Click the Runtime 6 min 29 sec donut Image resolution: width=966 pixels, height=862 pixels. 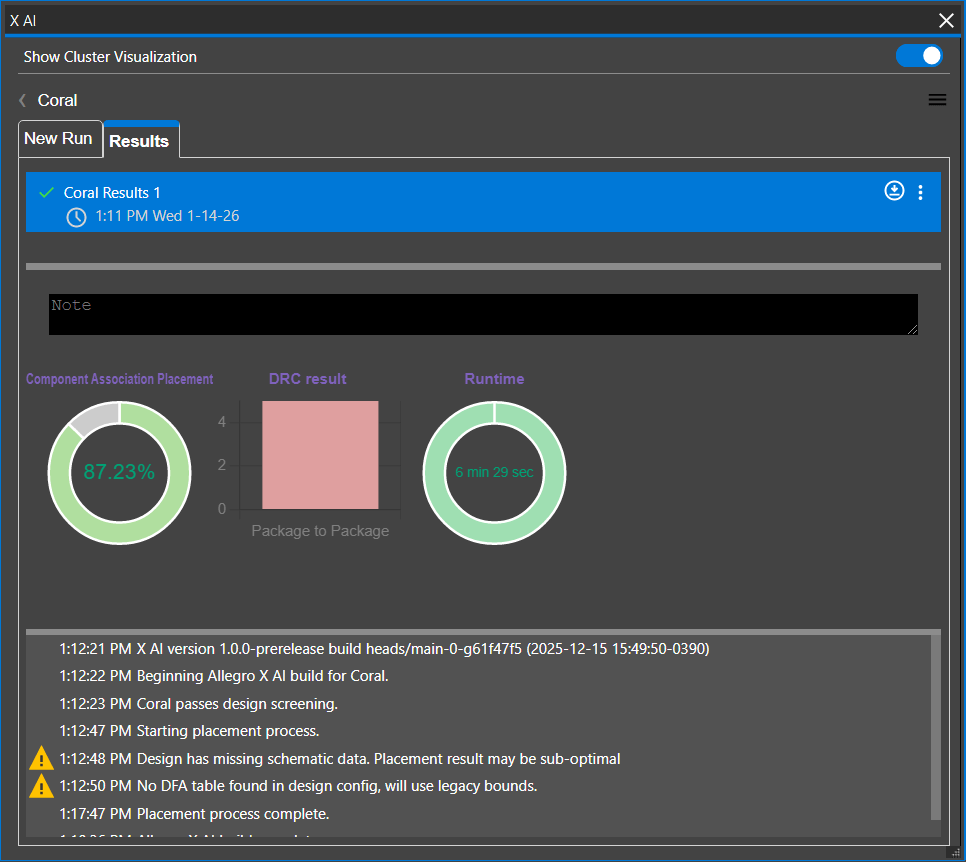(494, 472)
